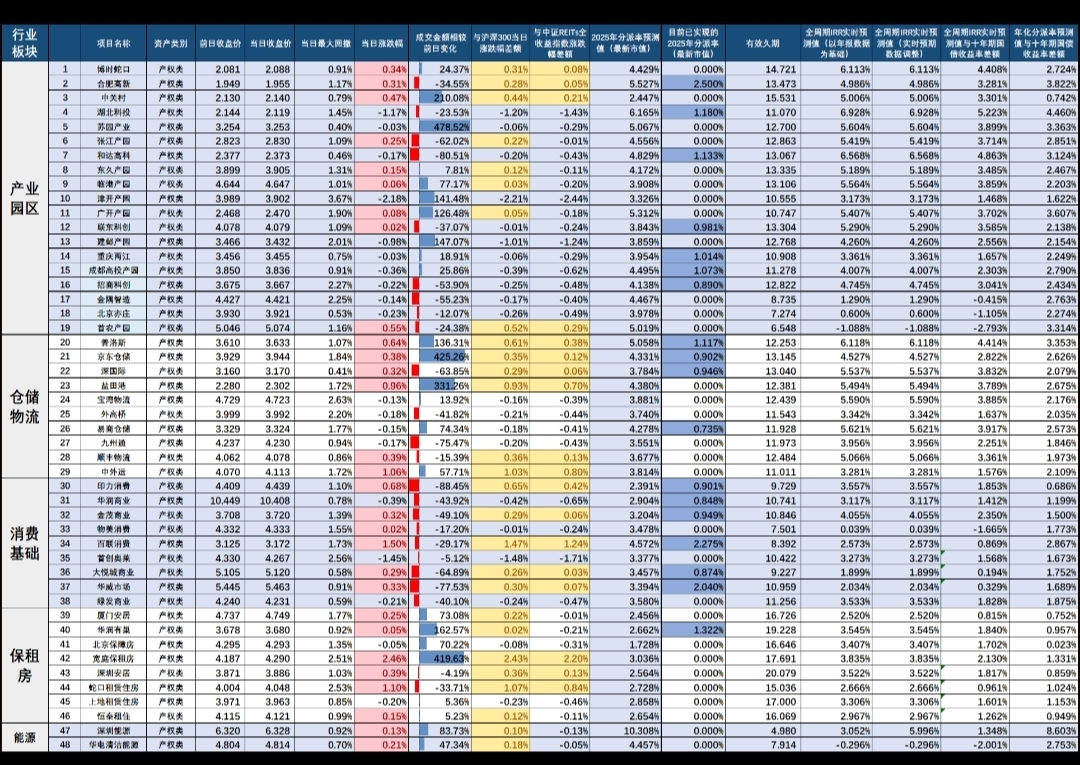Click project name 博时蛇口 in row 1
Viewport: 1080px width, 765px height.
114,69
